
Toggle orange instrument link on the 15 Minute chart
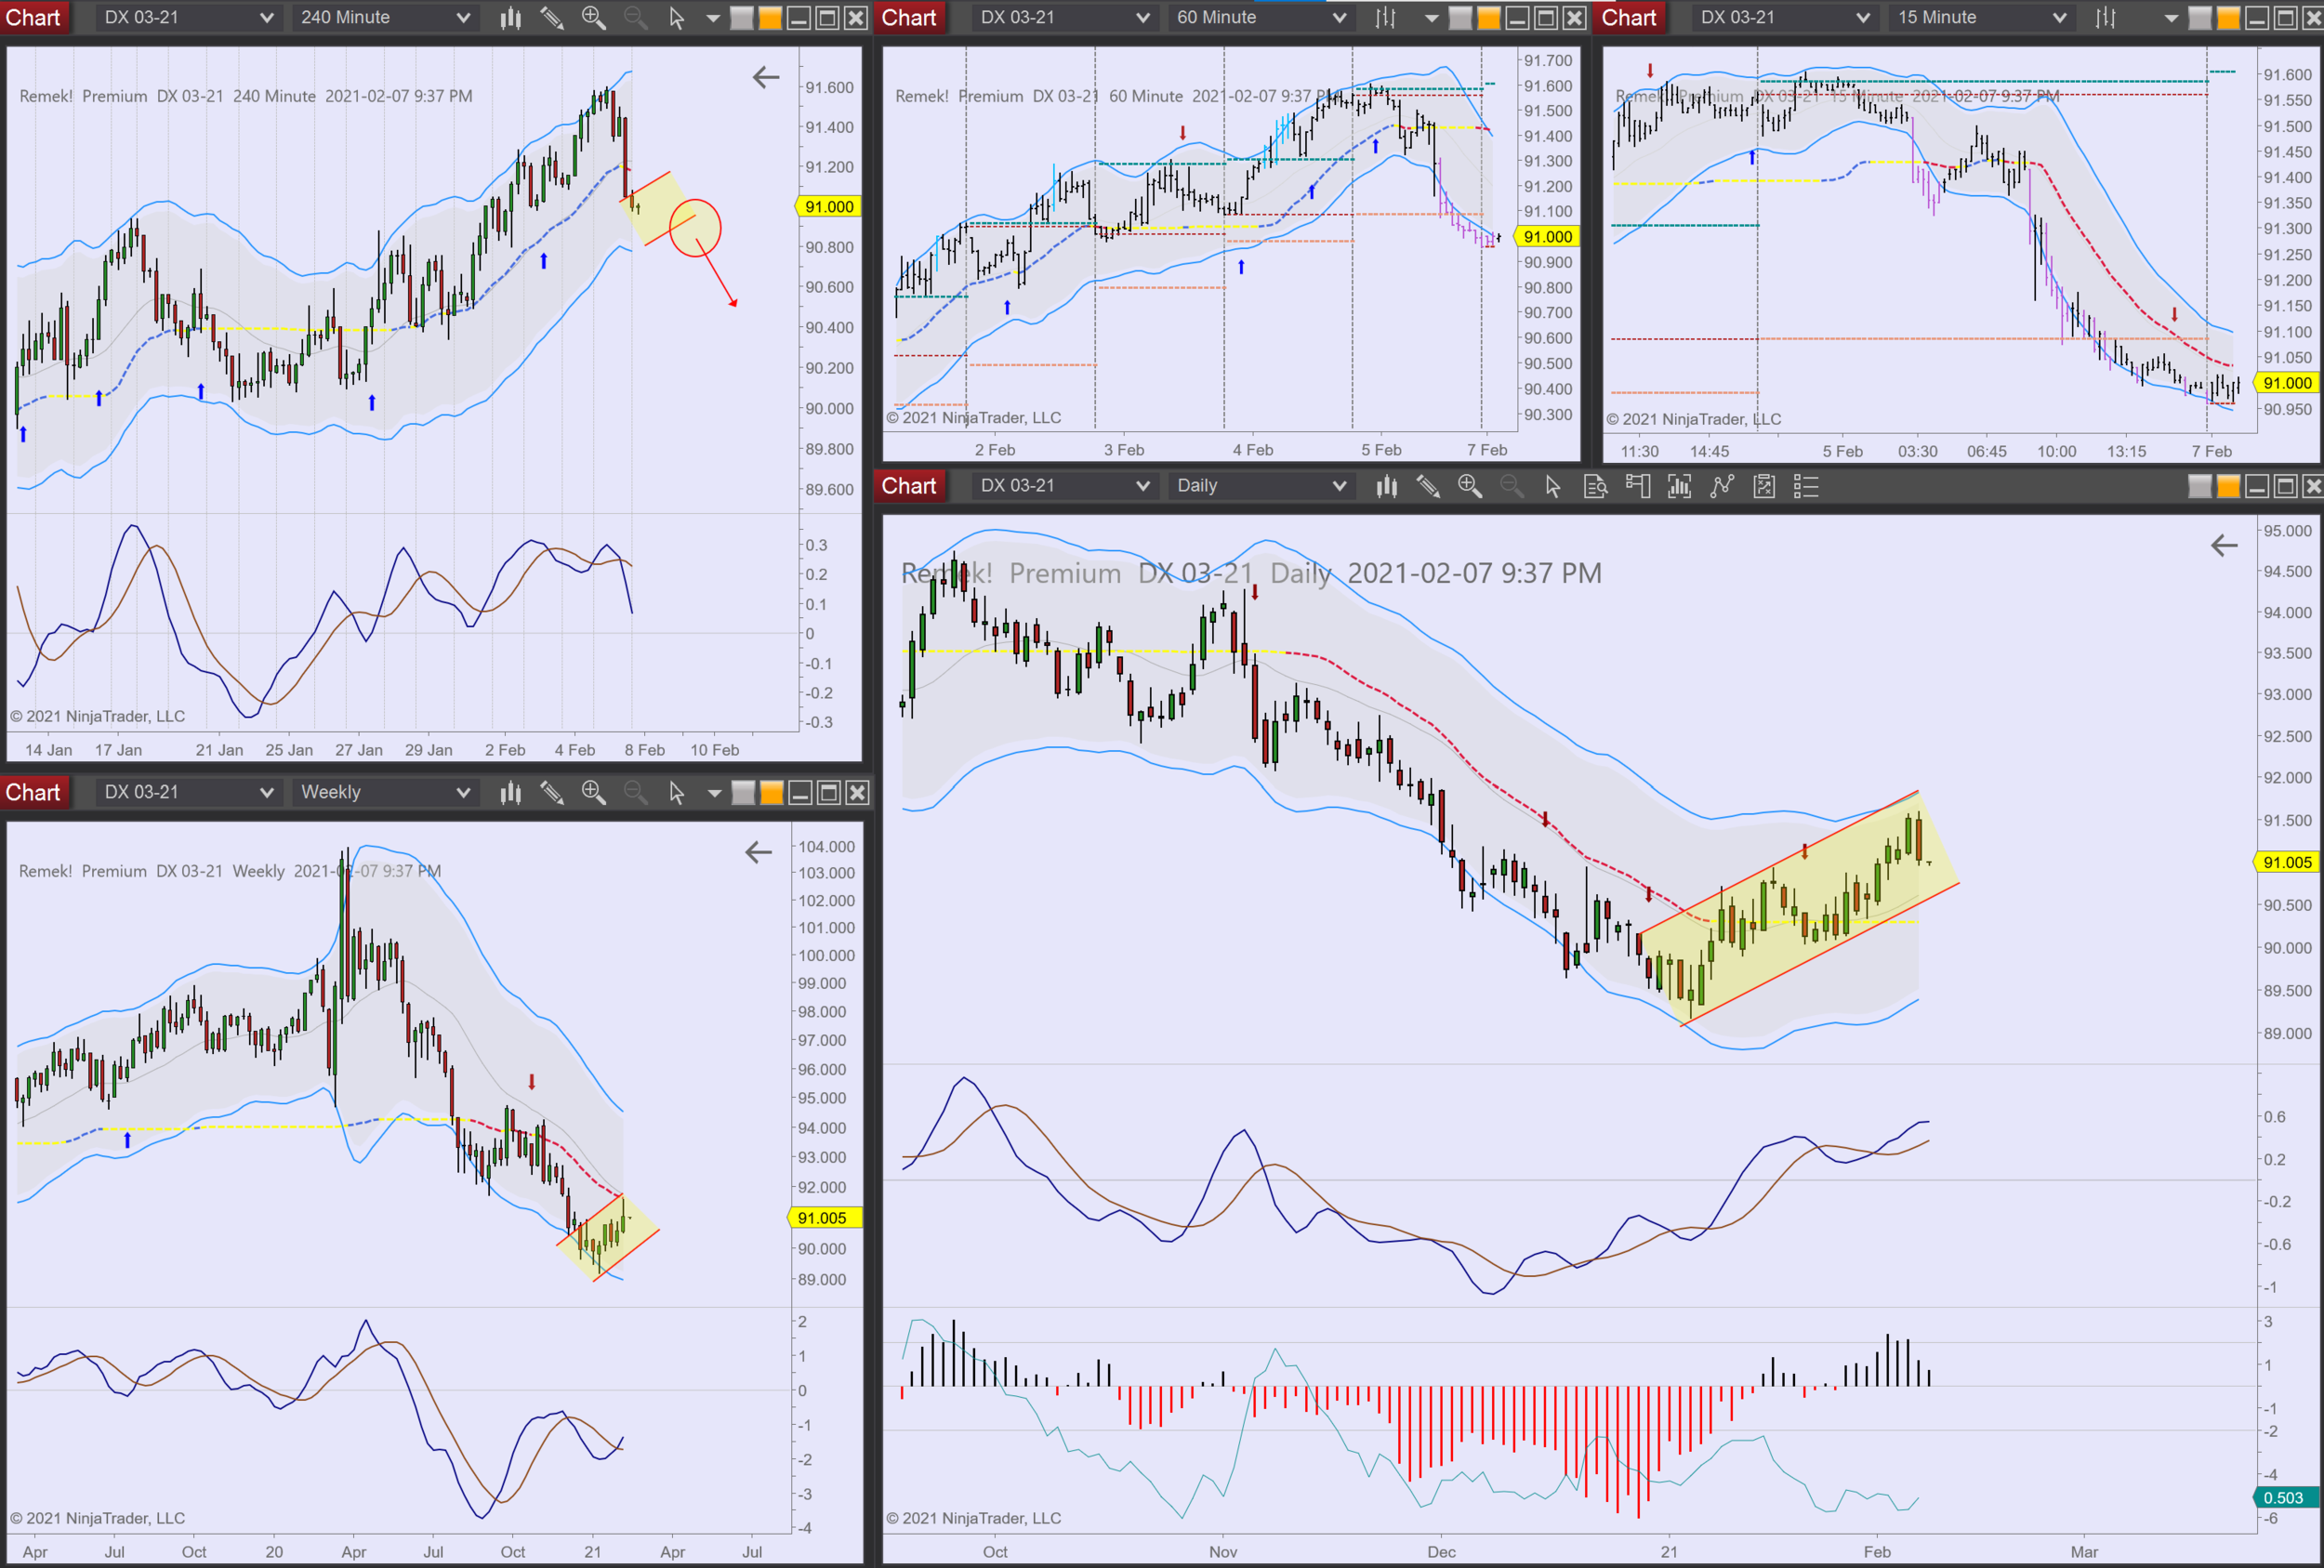pos(2228,18)
